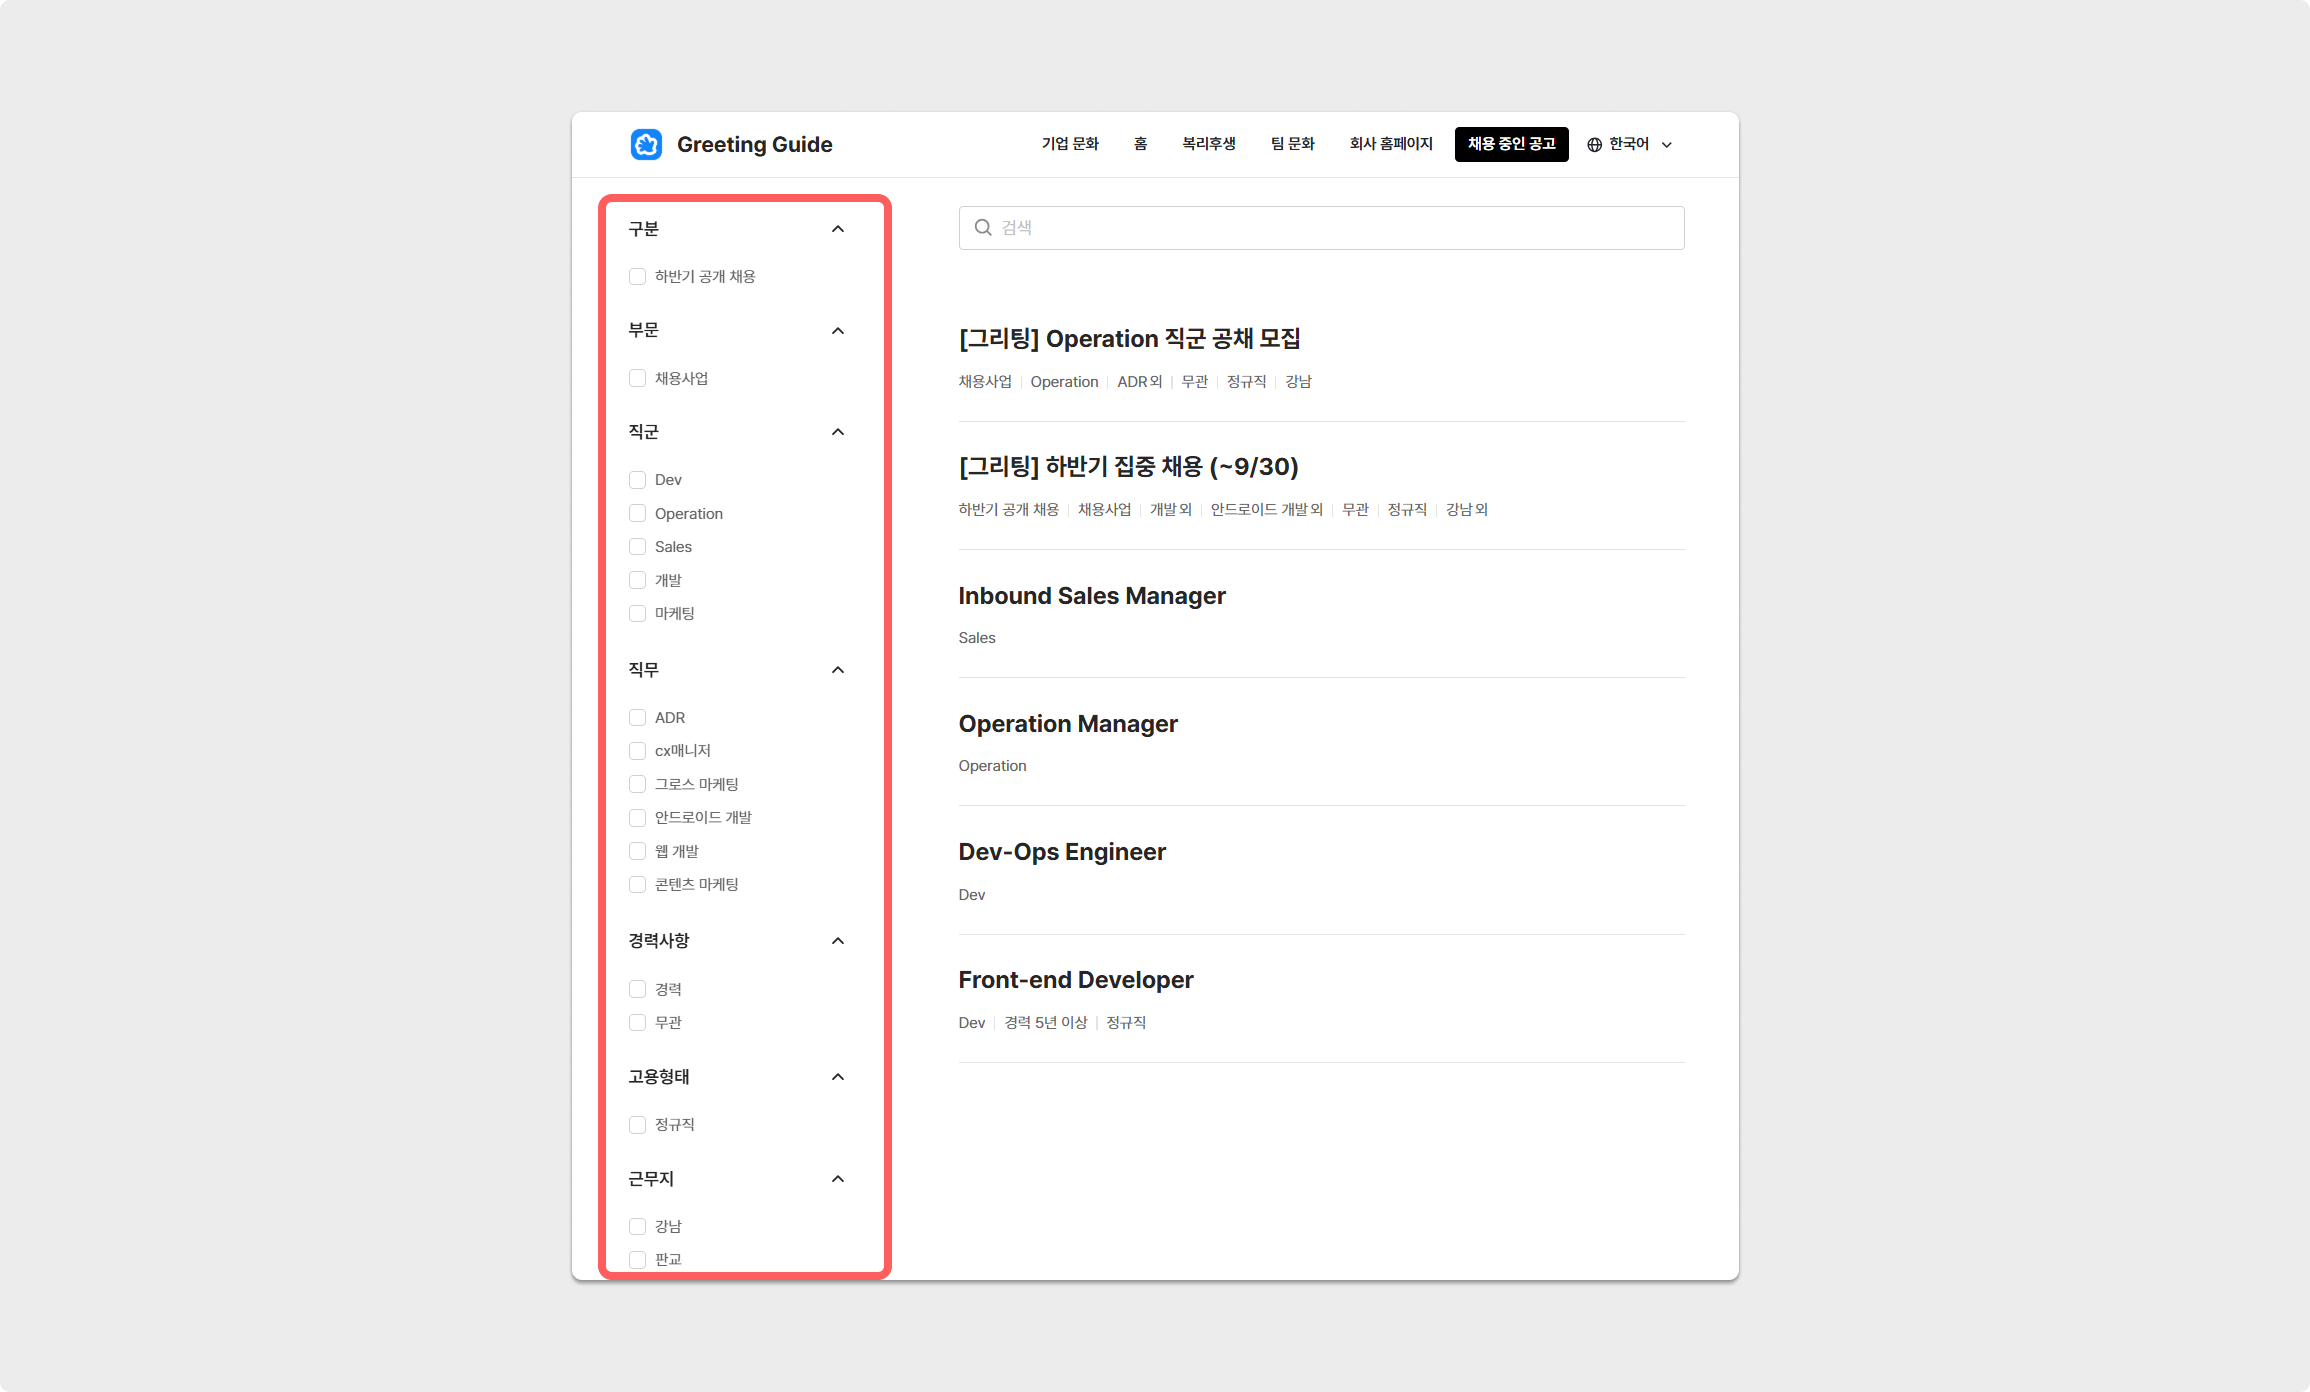The image size is (2310, 1392).
Task: Open the Inbound Sales Manager posting
Action: click(x=1091, y=596)
